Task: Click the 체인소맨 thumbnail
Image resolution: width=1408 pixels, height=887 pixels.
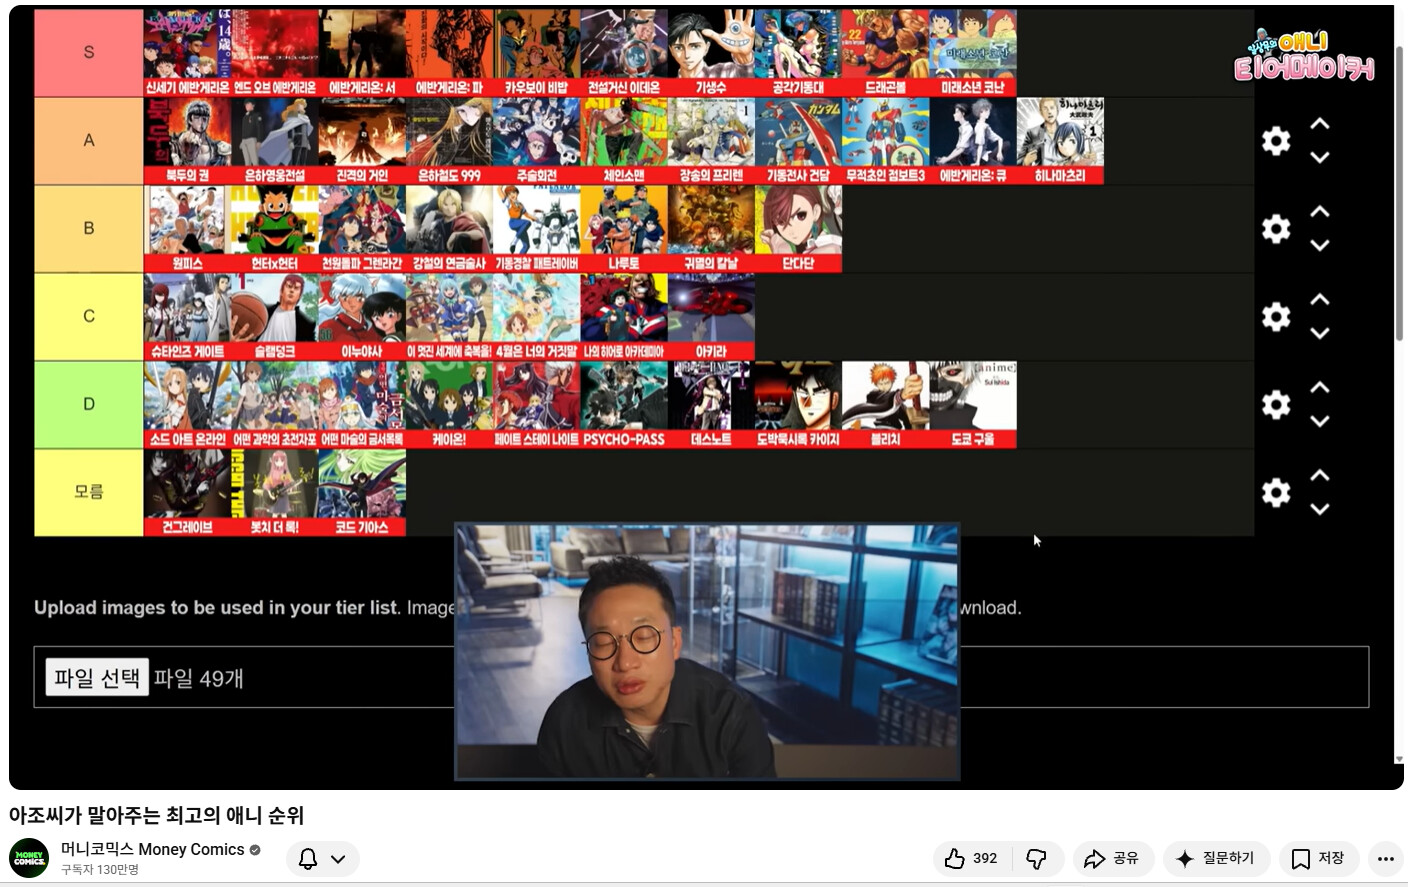Action: (x=624, y=141)
